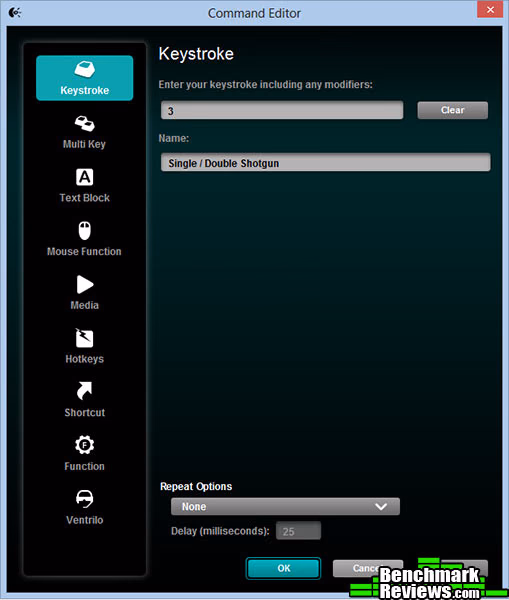This screenshot has width=509, height=600.
Task: Click the 'Delay (milliseconds):' label
Action: click(x=220, y=531)
